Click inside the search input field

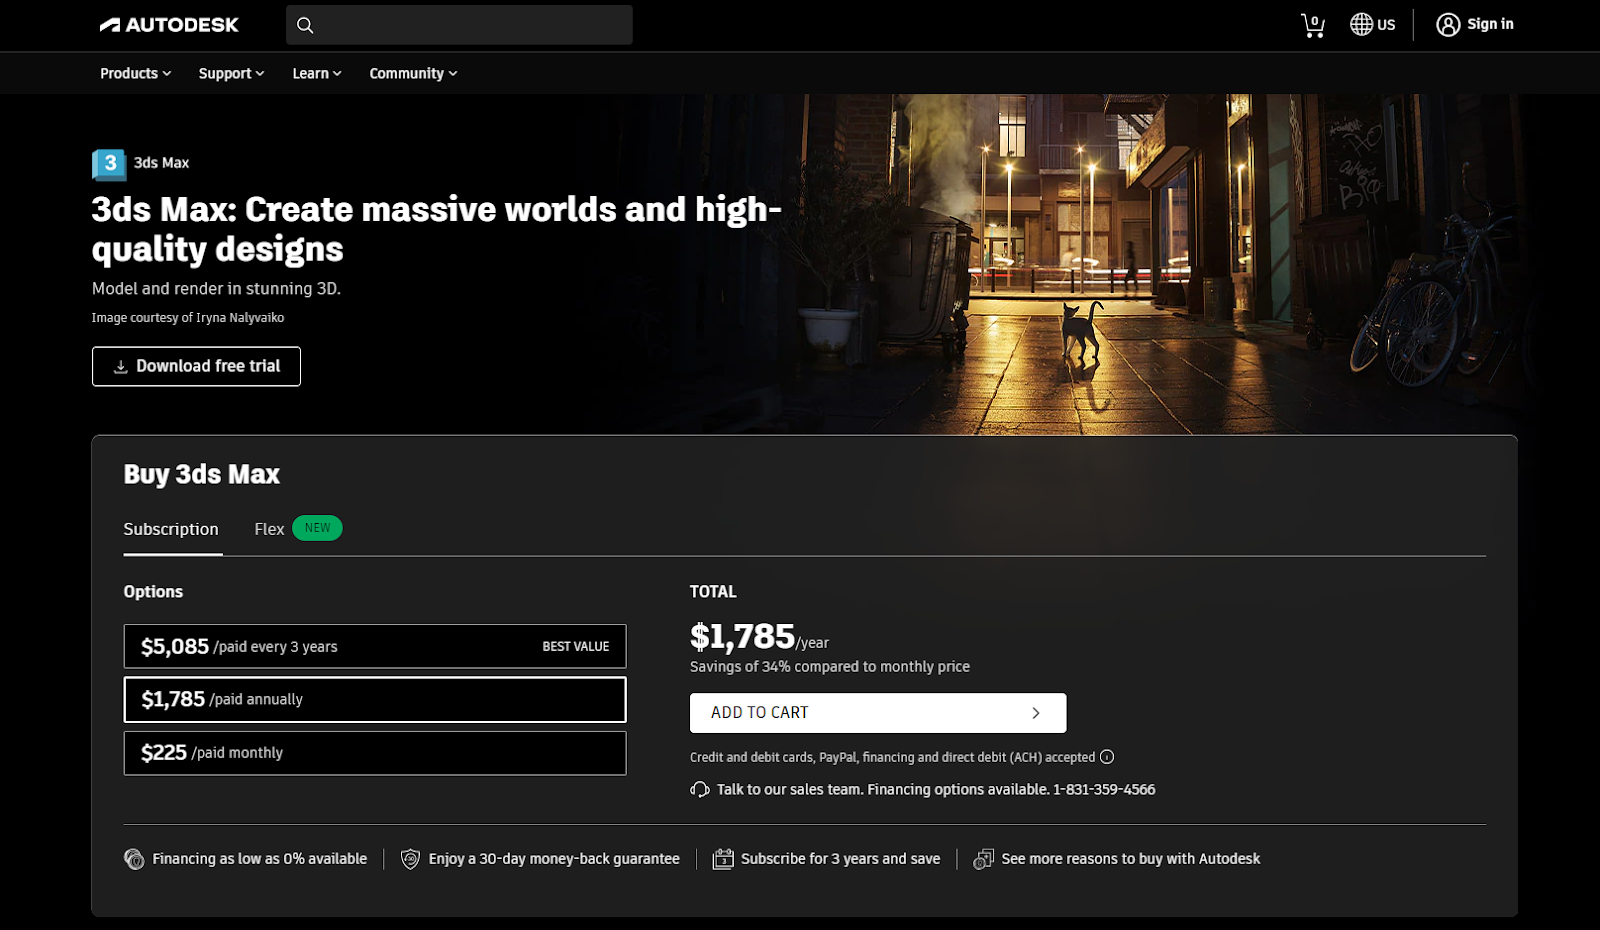(459, 25)
